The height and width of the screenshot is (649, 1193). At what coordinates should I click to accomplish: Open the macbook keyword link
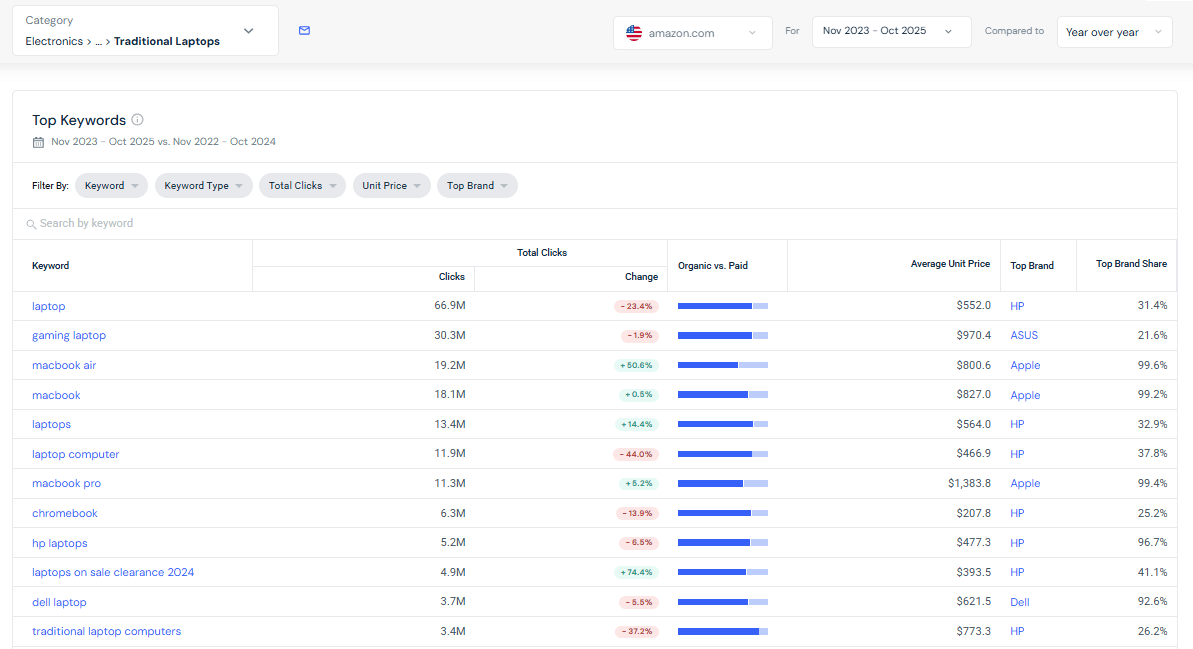click(x=56, y=395)
